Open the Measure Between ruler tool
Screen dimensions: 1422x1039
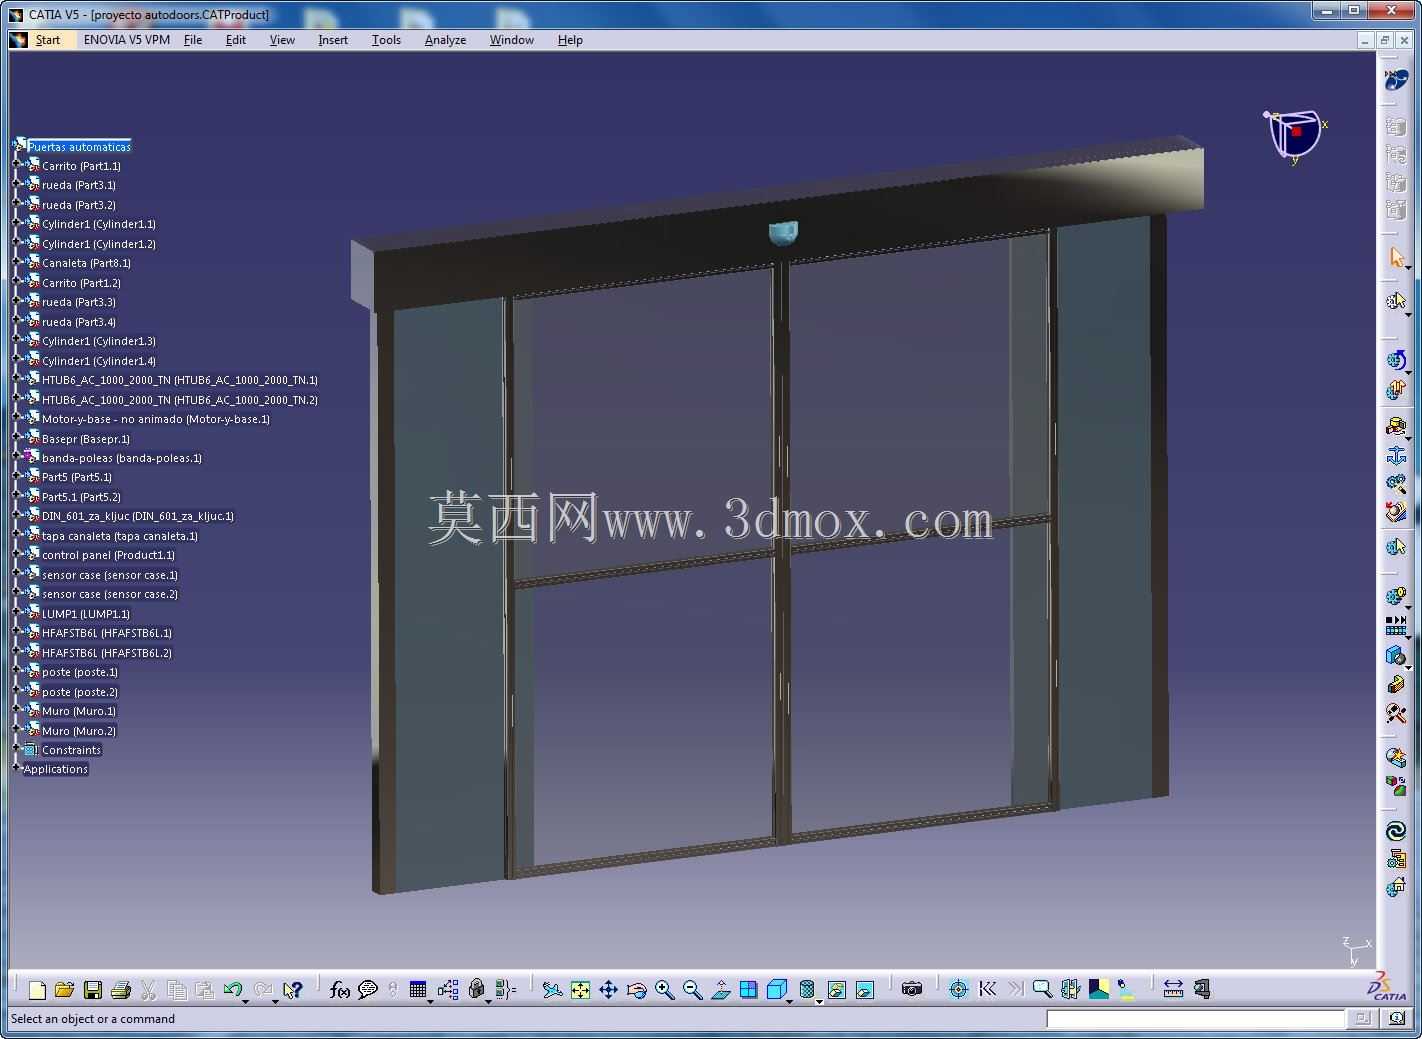click(x=1173, y=990)
